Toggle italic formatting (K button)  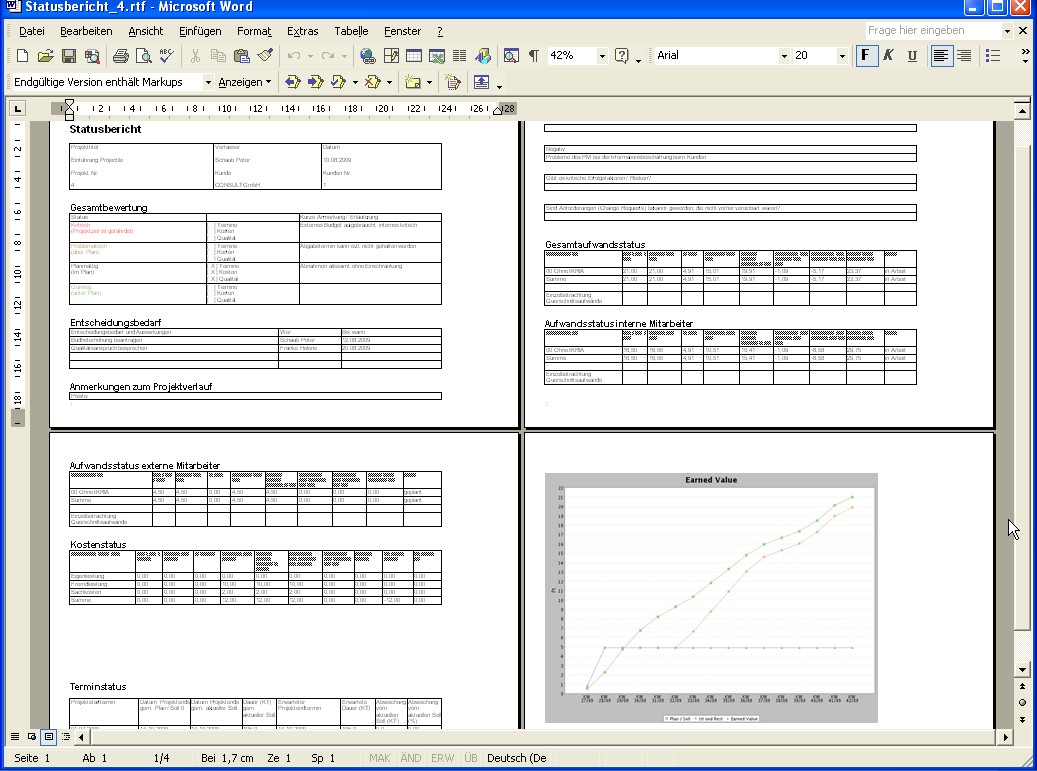pyautogui.click(x=887, y=56)
